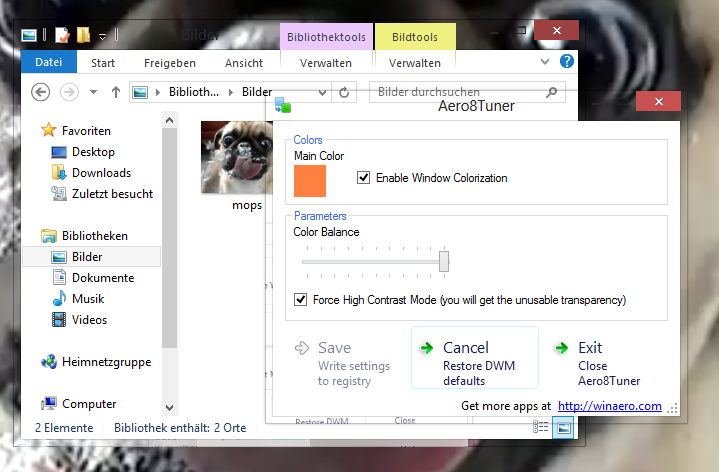
Task: Uncheck Force High Contrast Mode
Action: tap(301, 299)
